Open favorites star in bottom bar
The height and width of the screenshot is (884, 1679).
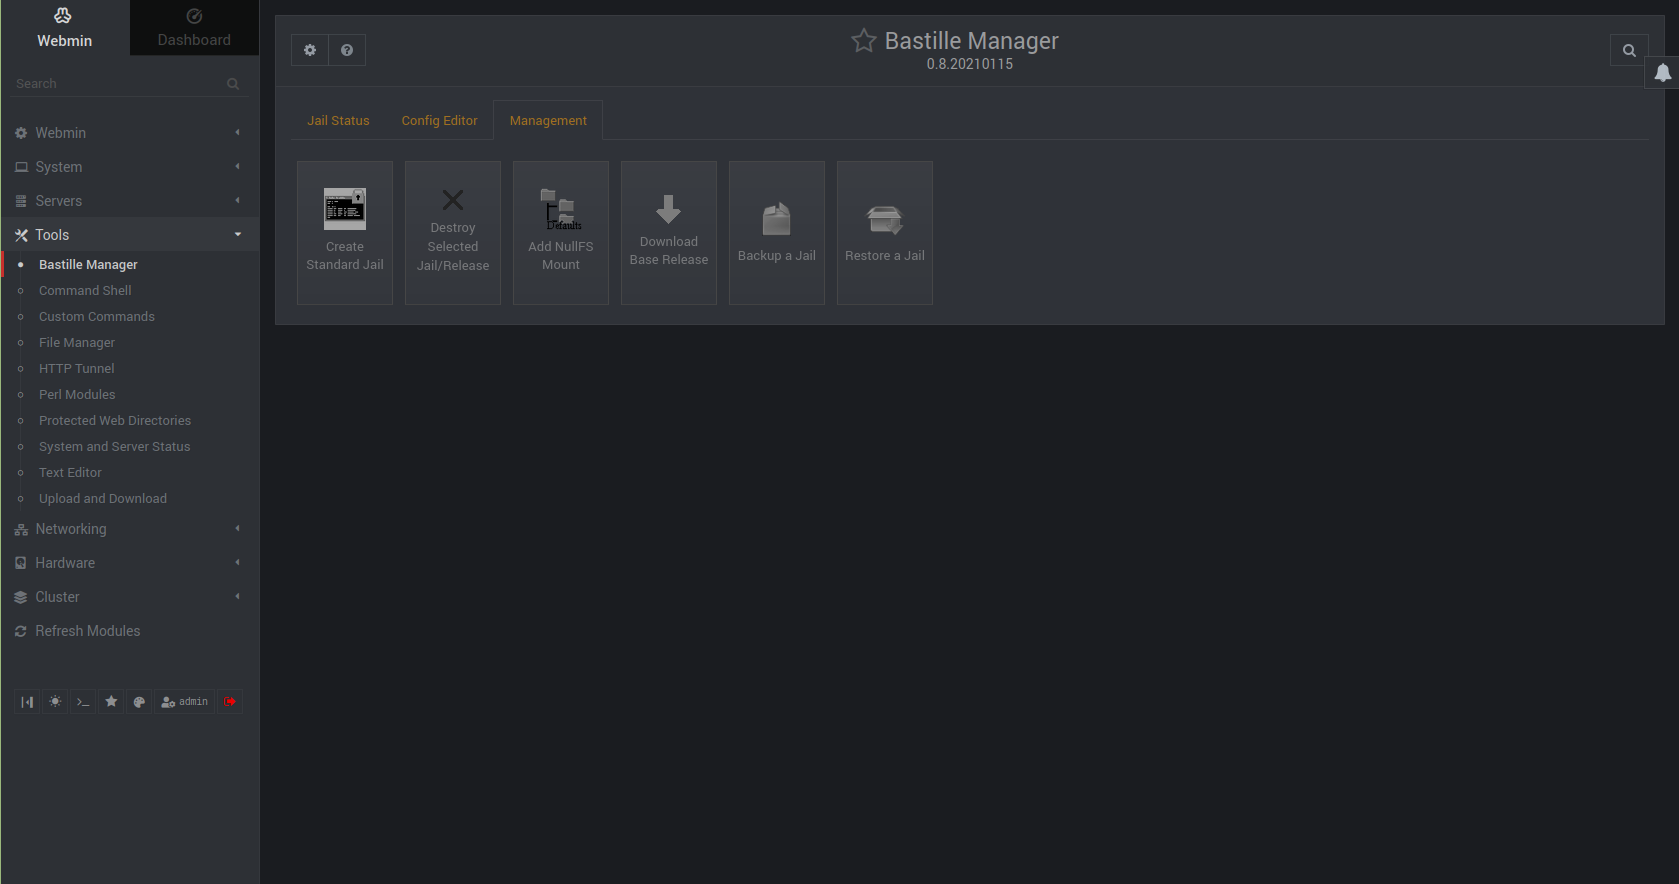pyautogui.click(x=111, y=702)
